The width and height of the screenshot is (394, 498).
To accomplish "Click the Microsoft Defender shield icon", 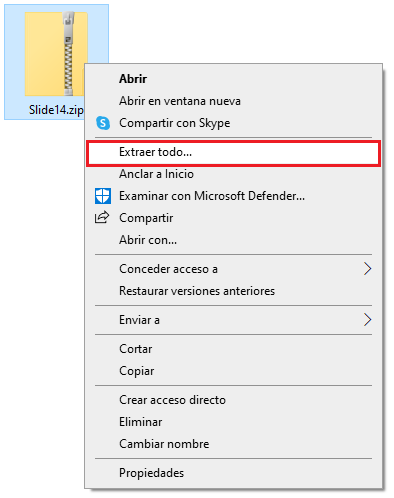I will [x=103, y=196].
